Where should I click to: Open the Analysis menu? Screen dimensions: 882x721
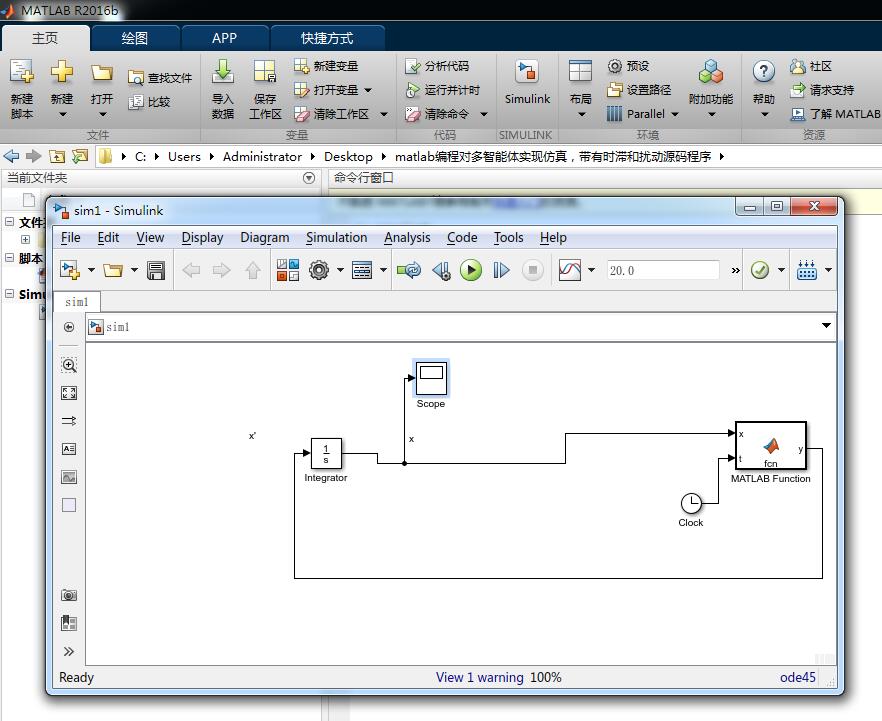click(407, 238)
